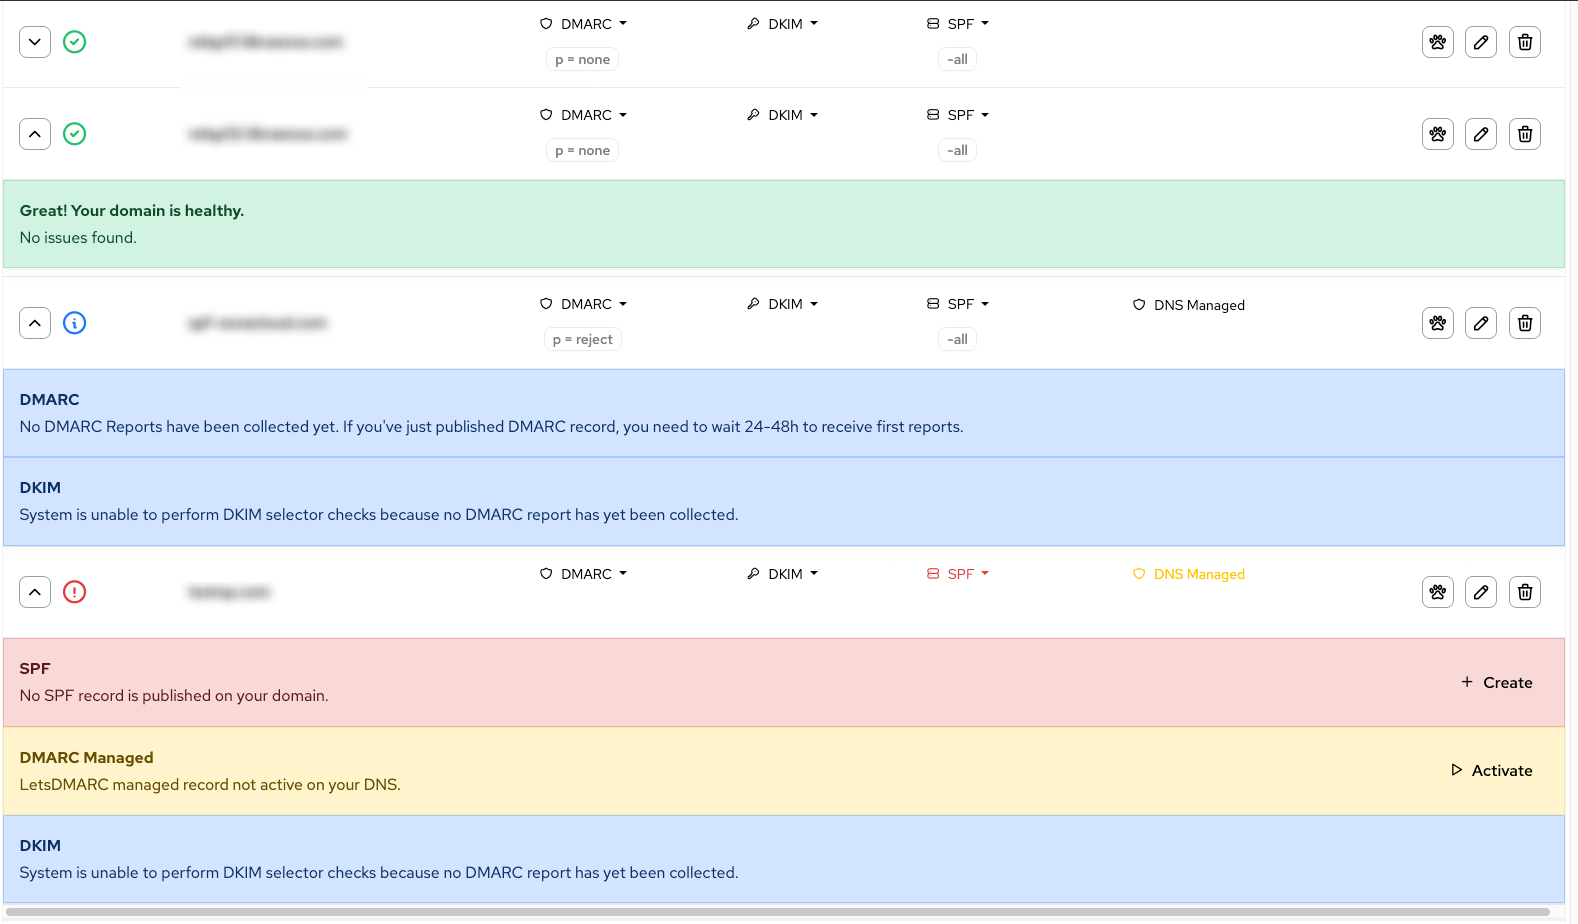The image size is (1578, 924).
Task: Open the DKIM dropdown in the red-alert domain row
Action: point(783,574)
